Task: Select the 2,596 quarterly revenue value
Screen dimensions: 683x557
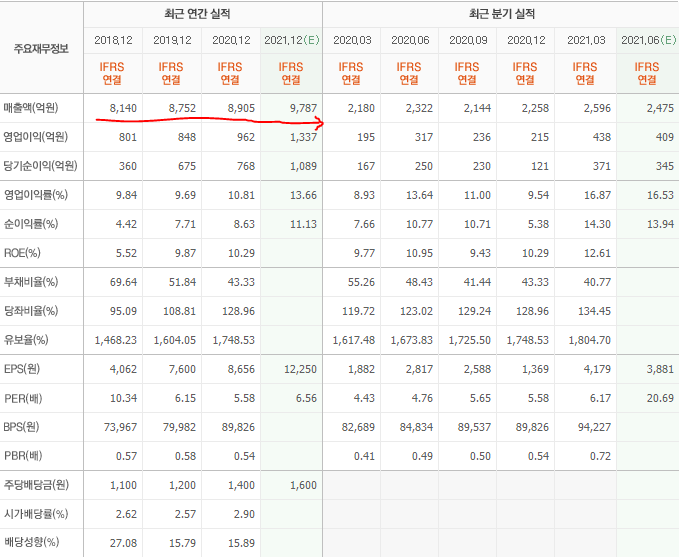Action: [598, 108]
